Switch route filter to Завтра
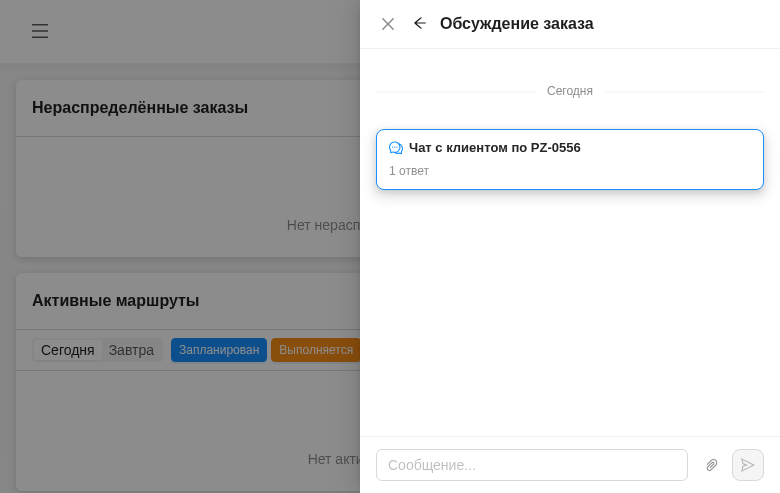The height and width of the screenshot is (493, 780). click(x=131, y=350)
